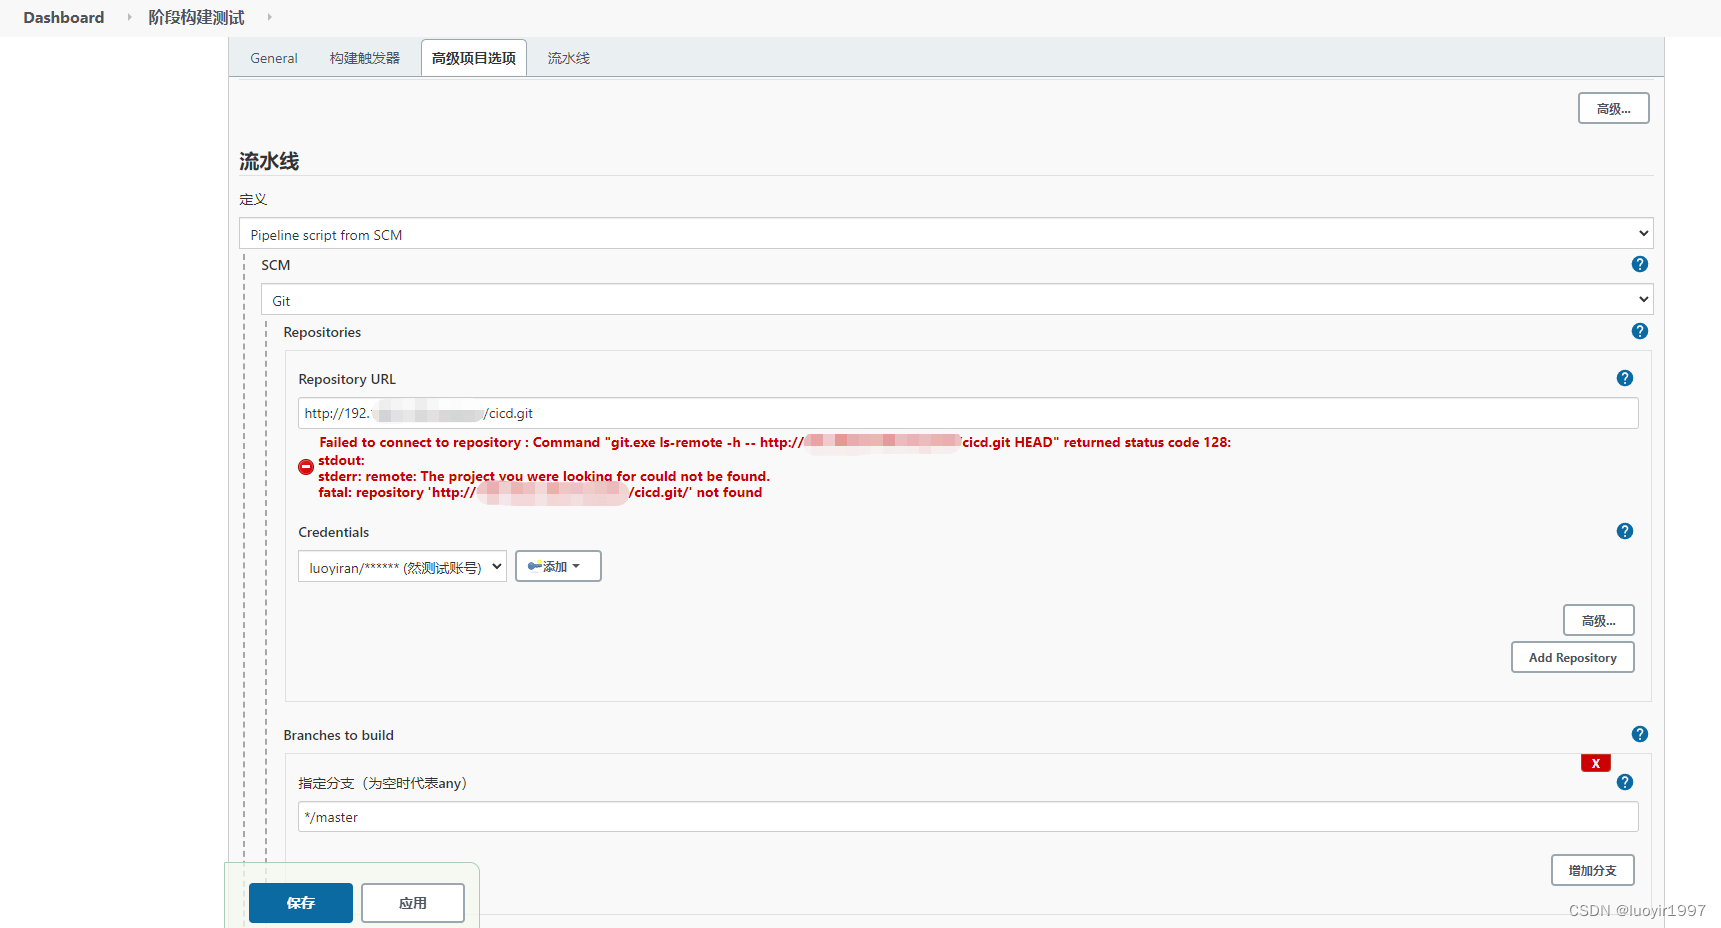
Task: Click the help icon next to 指定分支
Action: [1625, 782]
